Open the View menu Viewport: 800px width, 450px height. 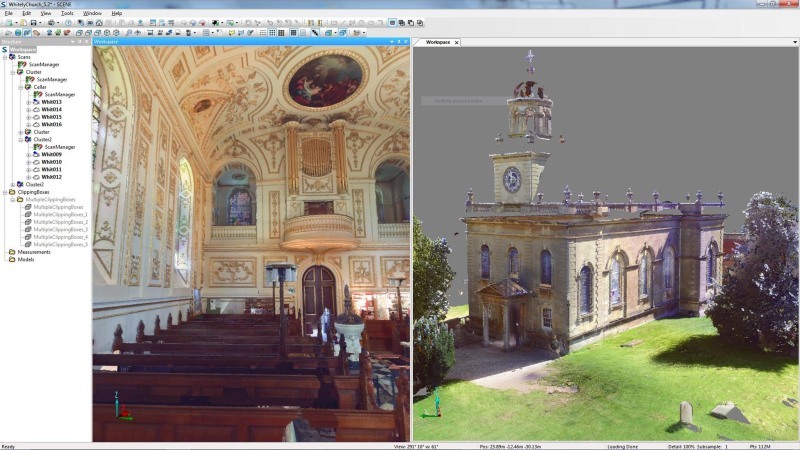45,13
